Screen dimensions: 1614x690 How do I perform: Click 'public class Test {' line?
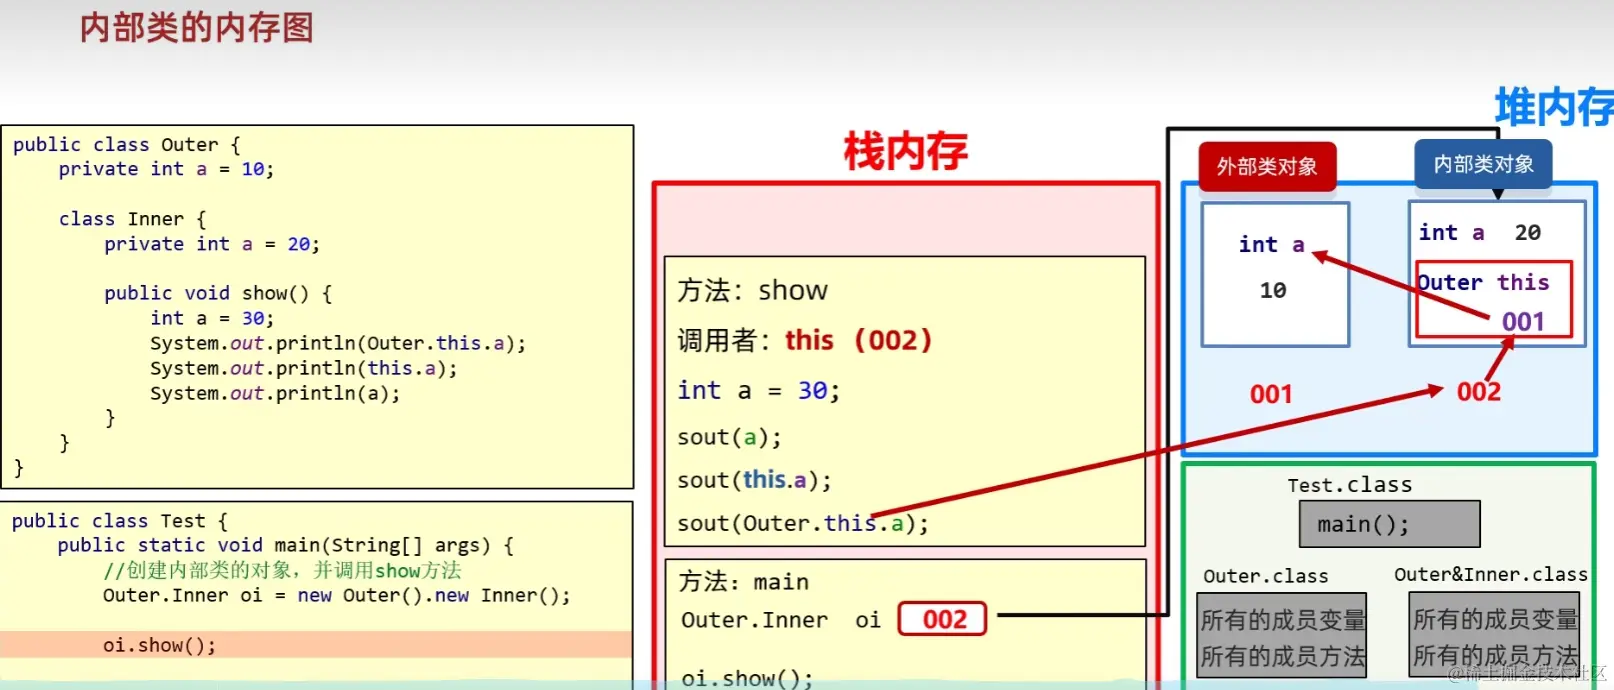[x=120, y=521]
